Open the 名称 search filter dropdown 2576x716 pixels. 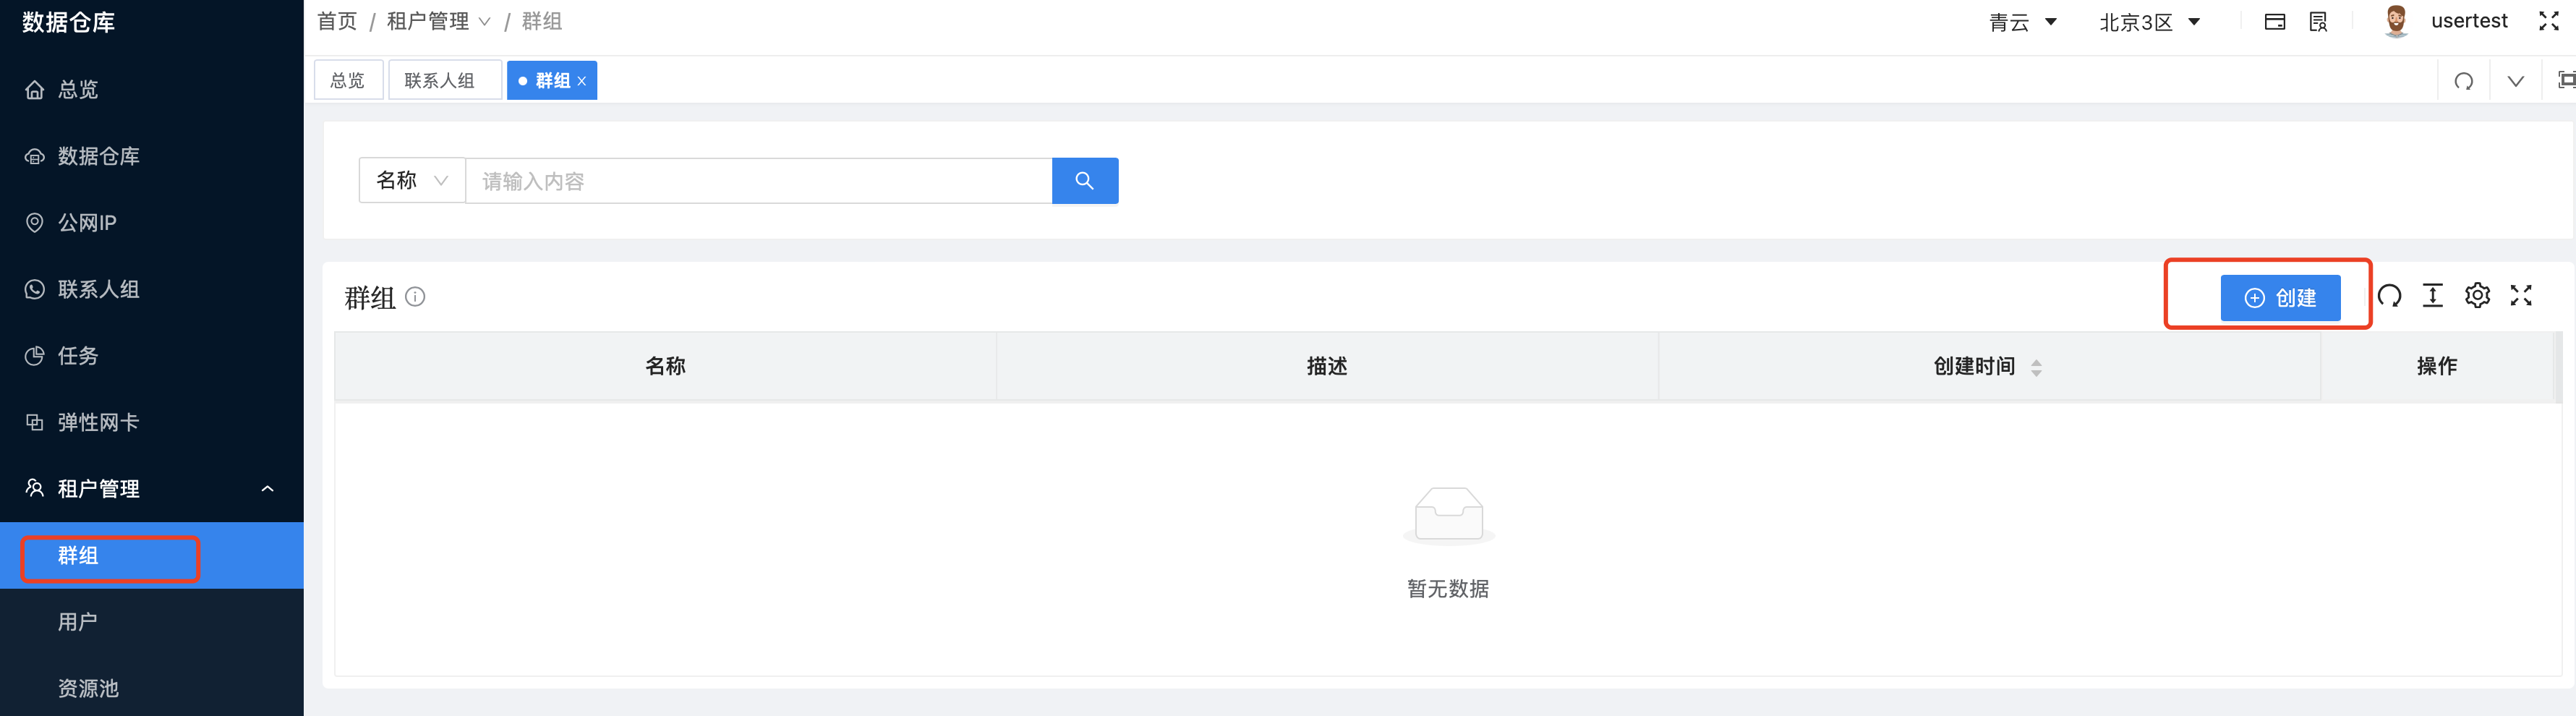(x=411, y=180)
